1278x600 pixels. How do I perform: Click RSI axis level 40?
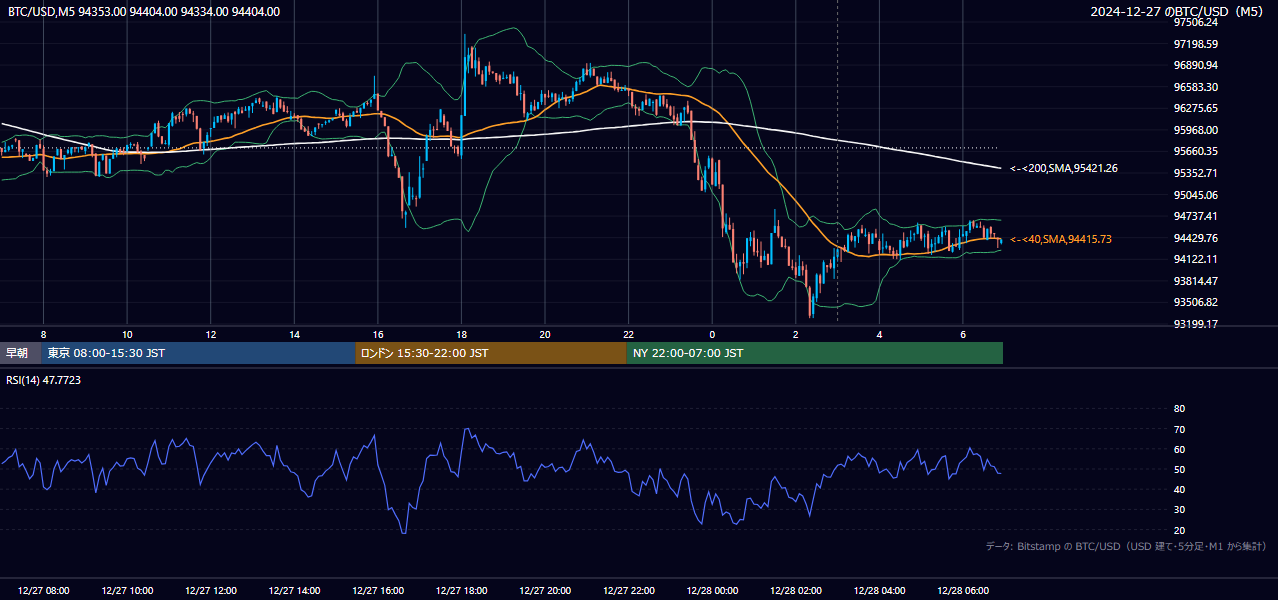[1179, 489]
